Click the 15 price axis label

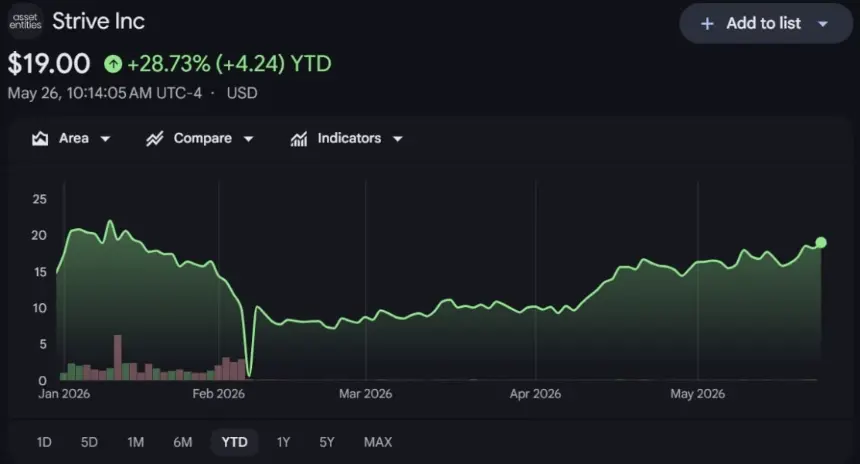(40, 272)
